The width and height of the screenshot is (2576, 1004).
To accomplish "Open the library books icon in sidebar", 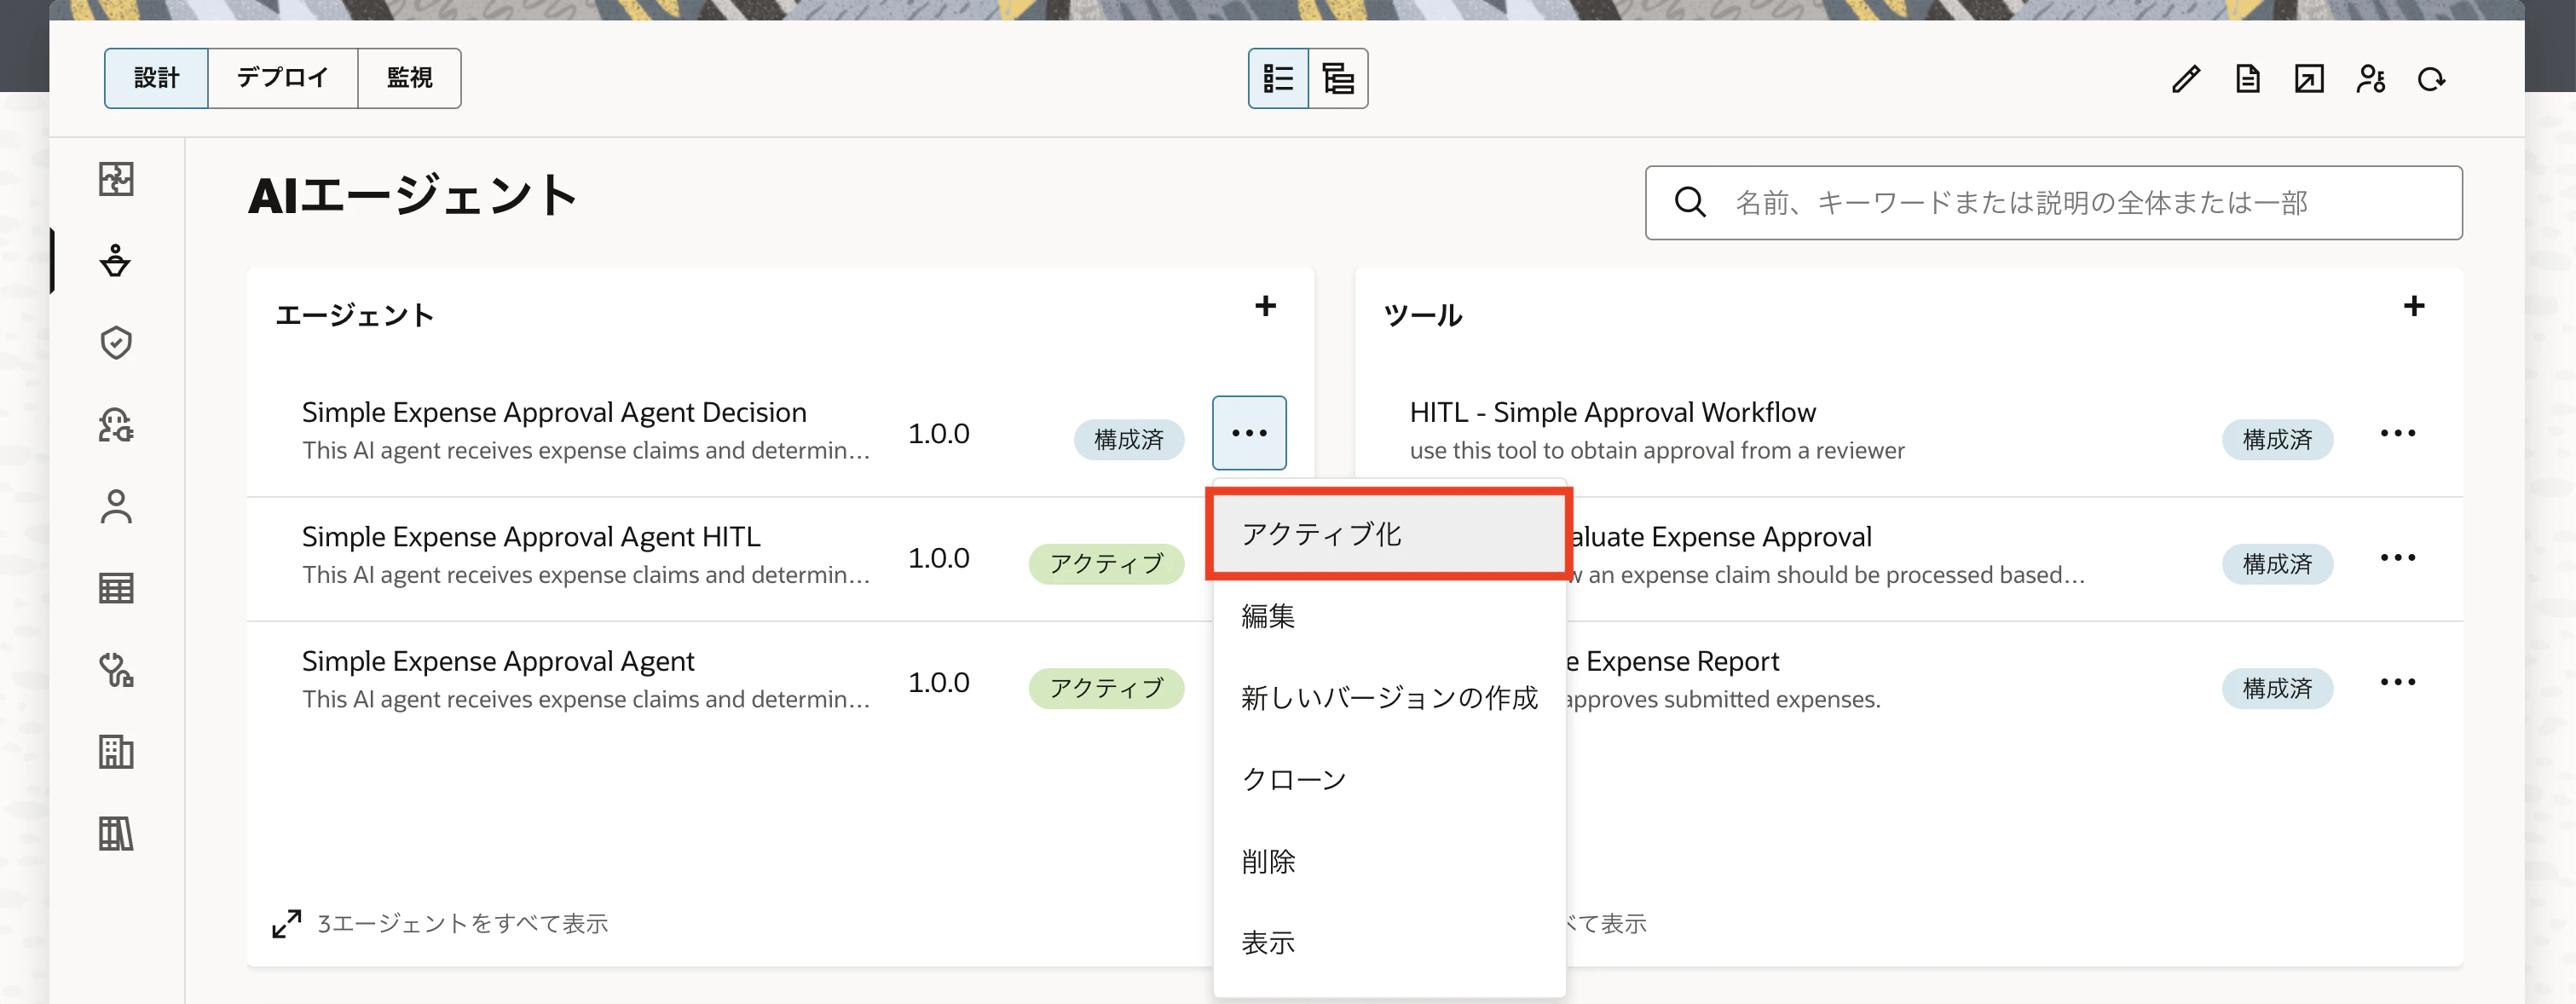I will [x=116, y=833].
